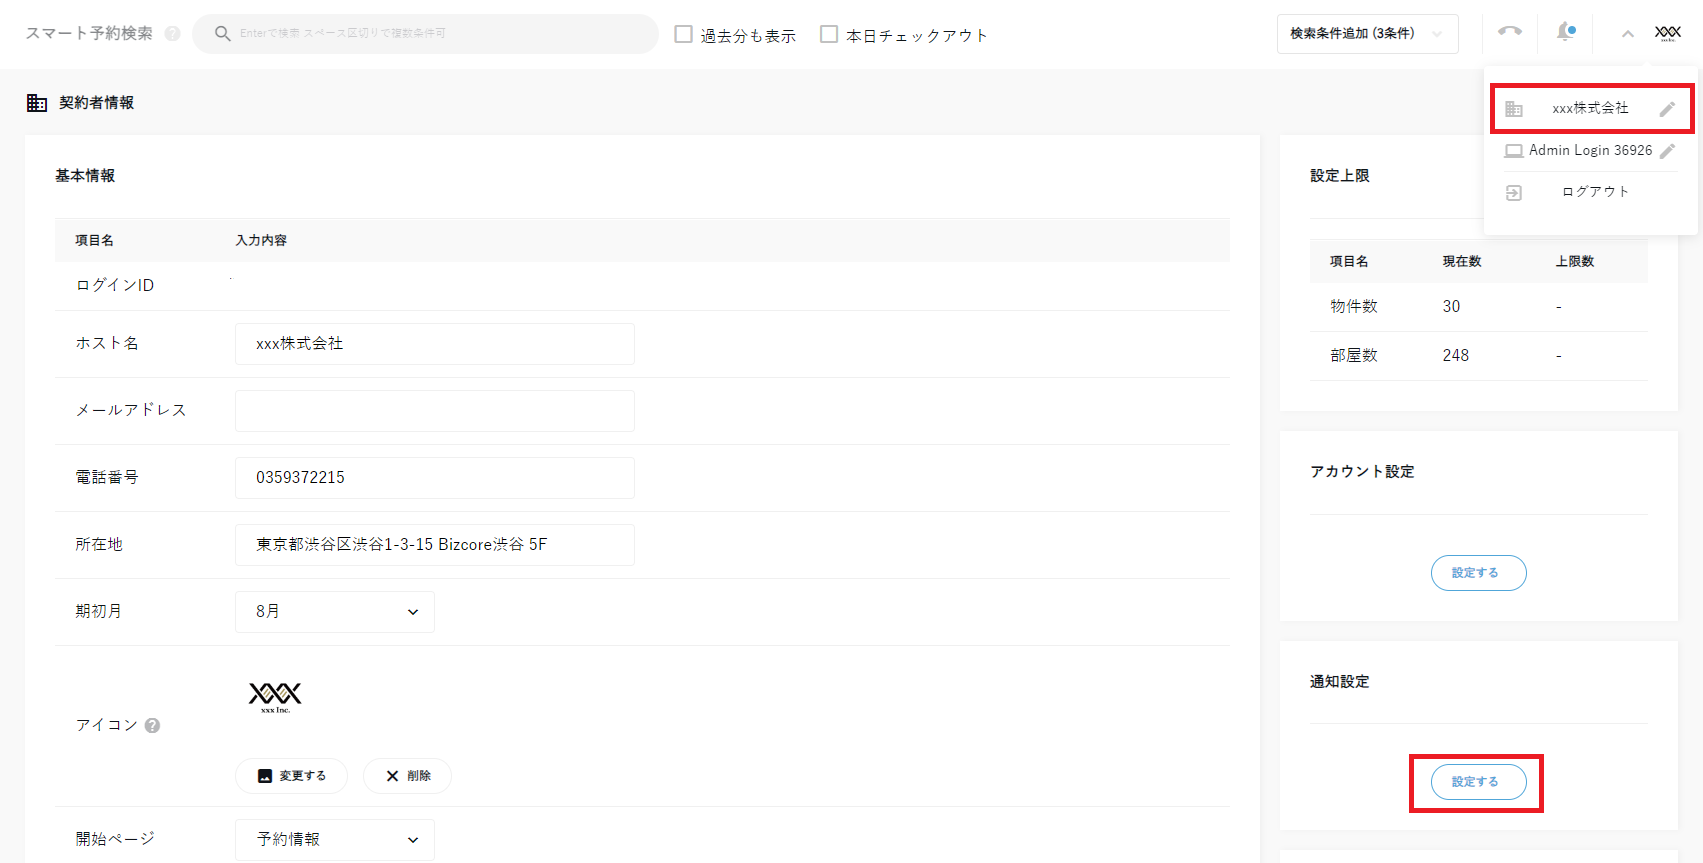Image resolution: width=1703 pixels, height=863 pixels.
Task: Open 検索条件追加 (3条件) dropdown
Action: (x=1366, y=34)
